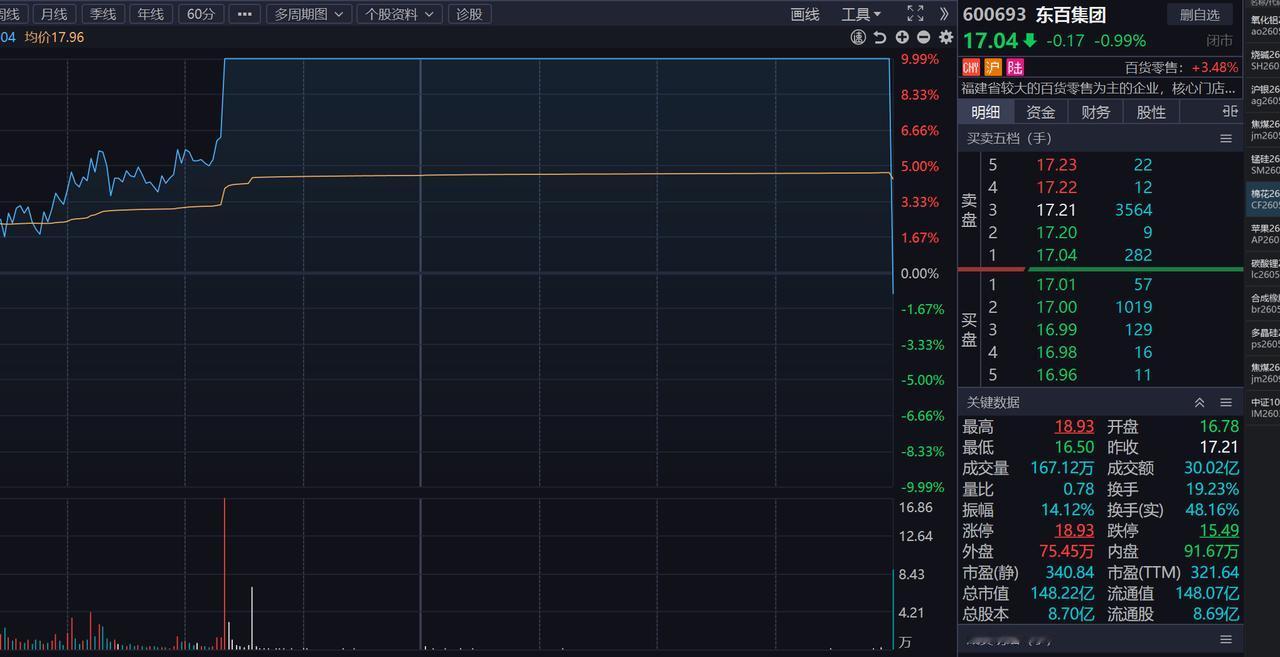Screen dimensions: 1280x657
Task: Select the 财务 tab
Action: [1095, 112]
